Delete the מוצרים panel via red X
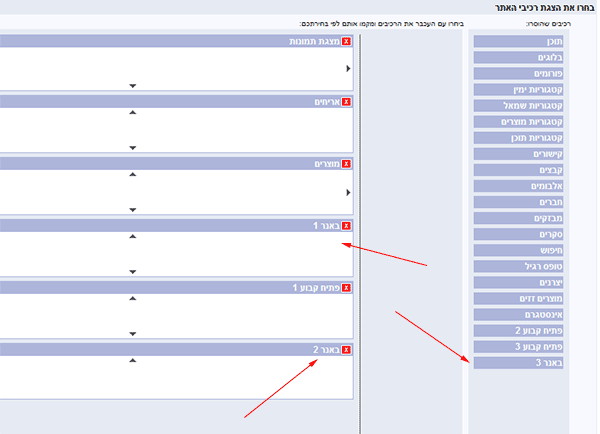Viewport: 600px width, 434px height. pyautogui.click(x=347, y=164)
